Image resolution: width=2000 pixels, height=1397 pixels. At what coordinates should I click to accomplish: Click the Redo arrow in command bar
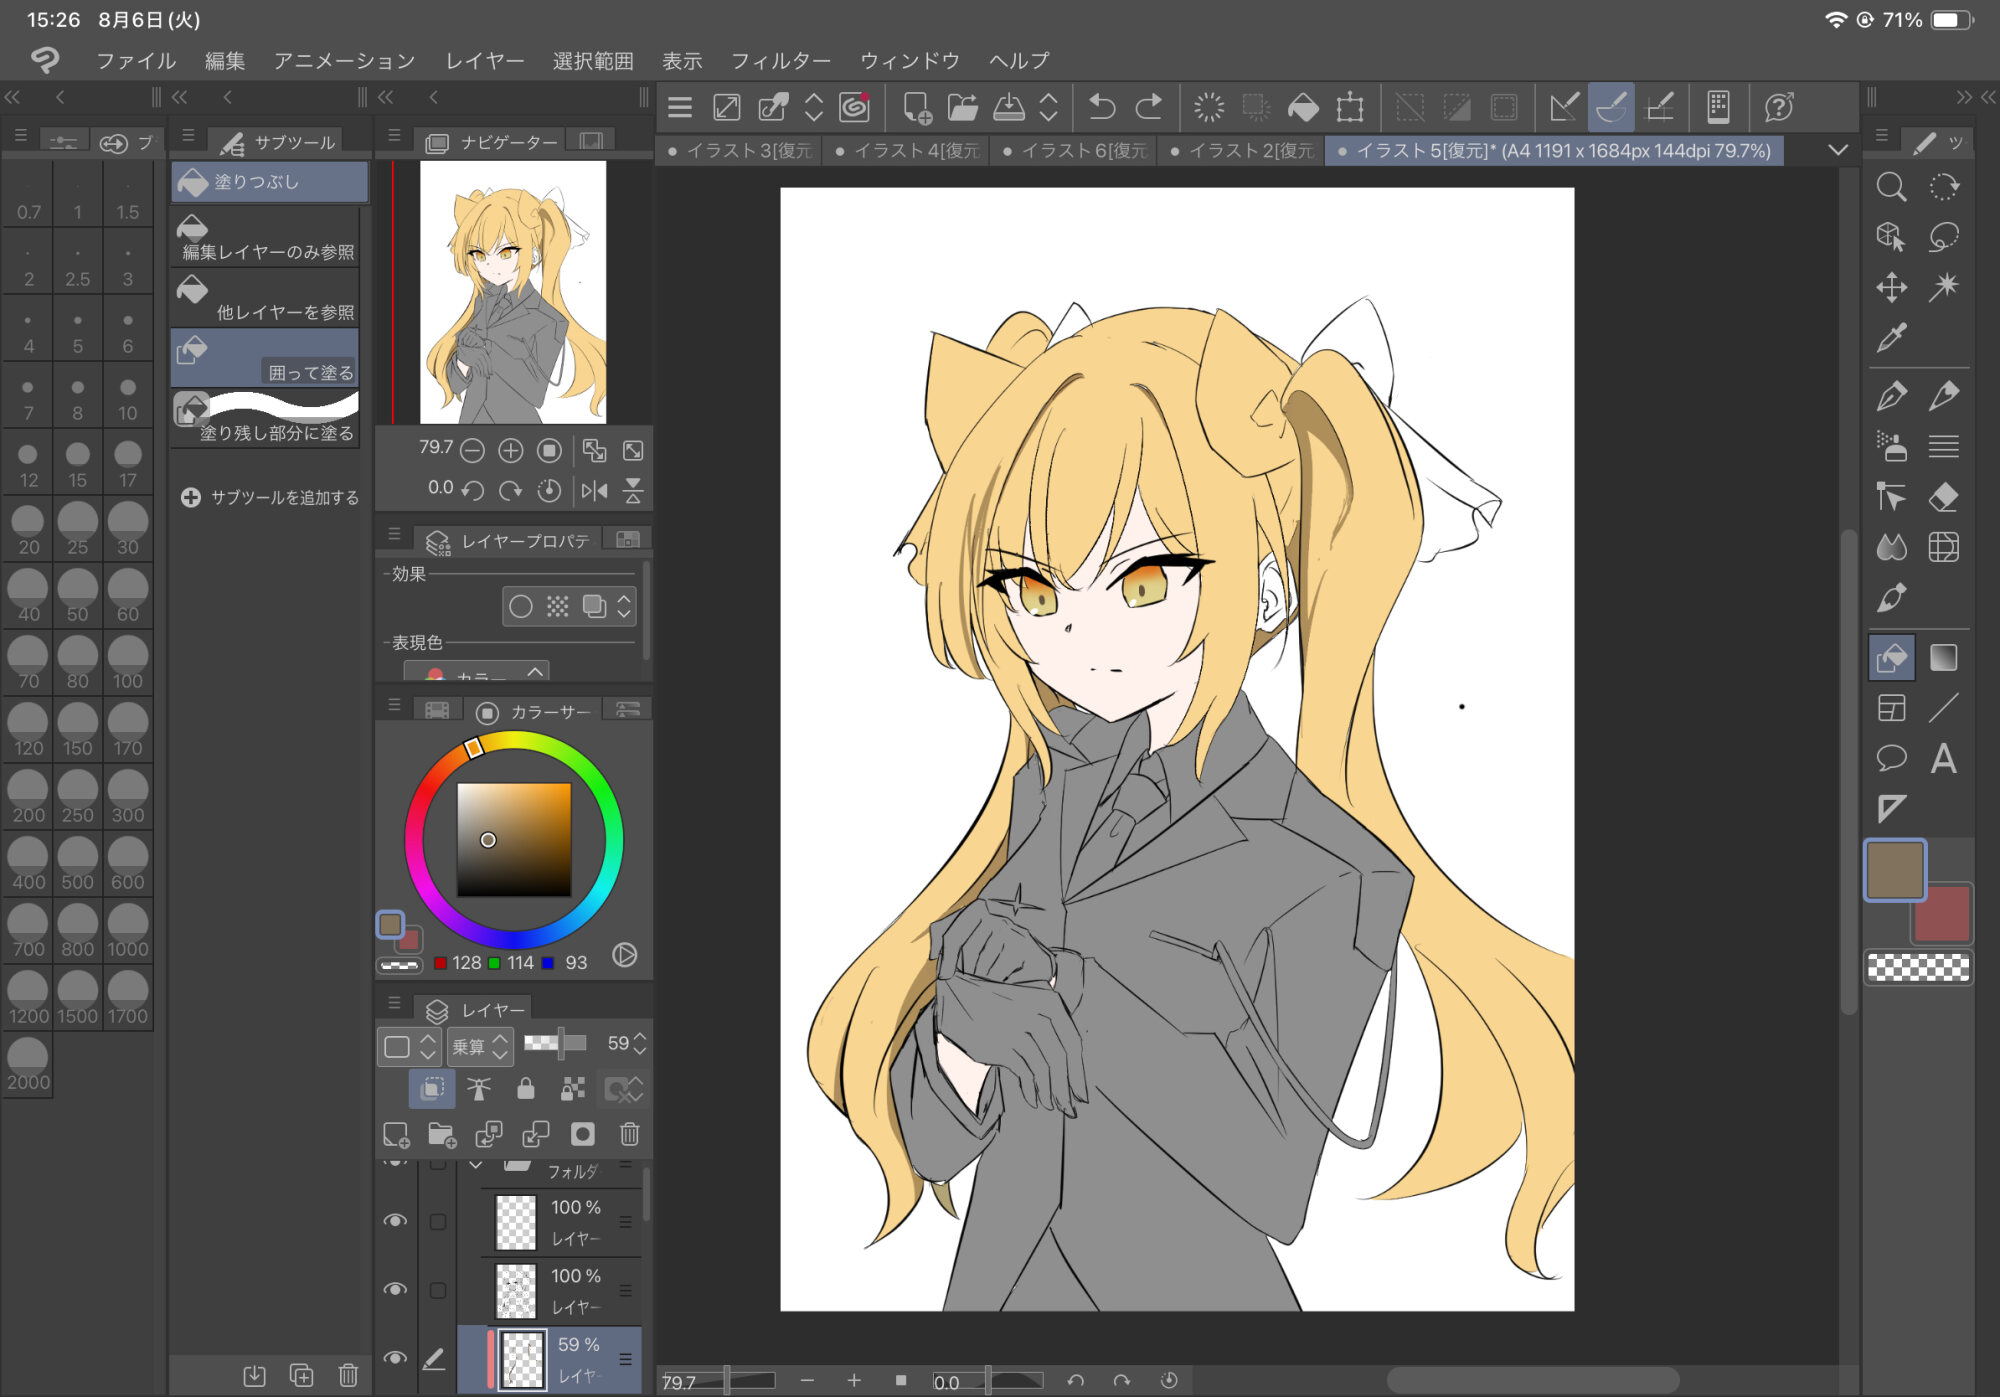coord(1149,107)
